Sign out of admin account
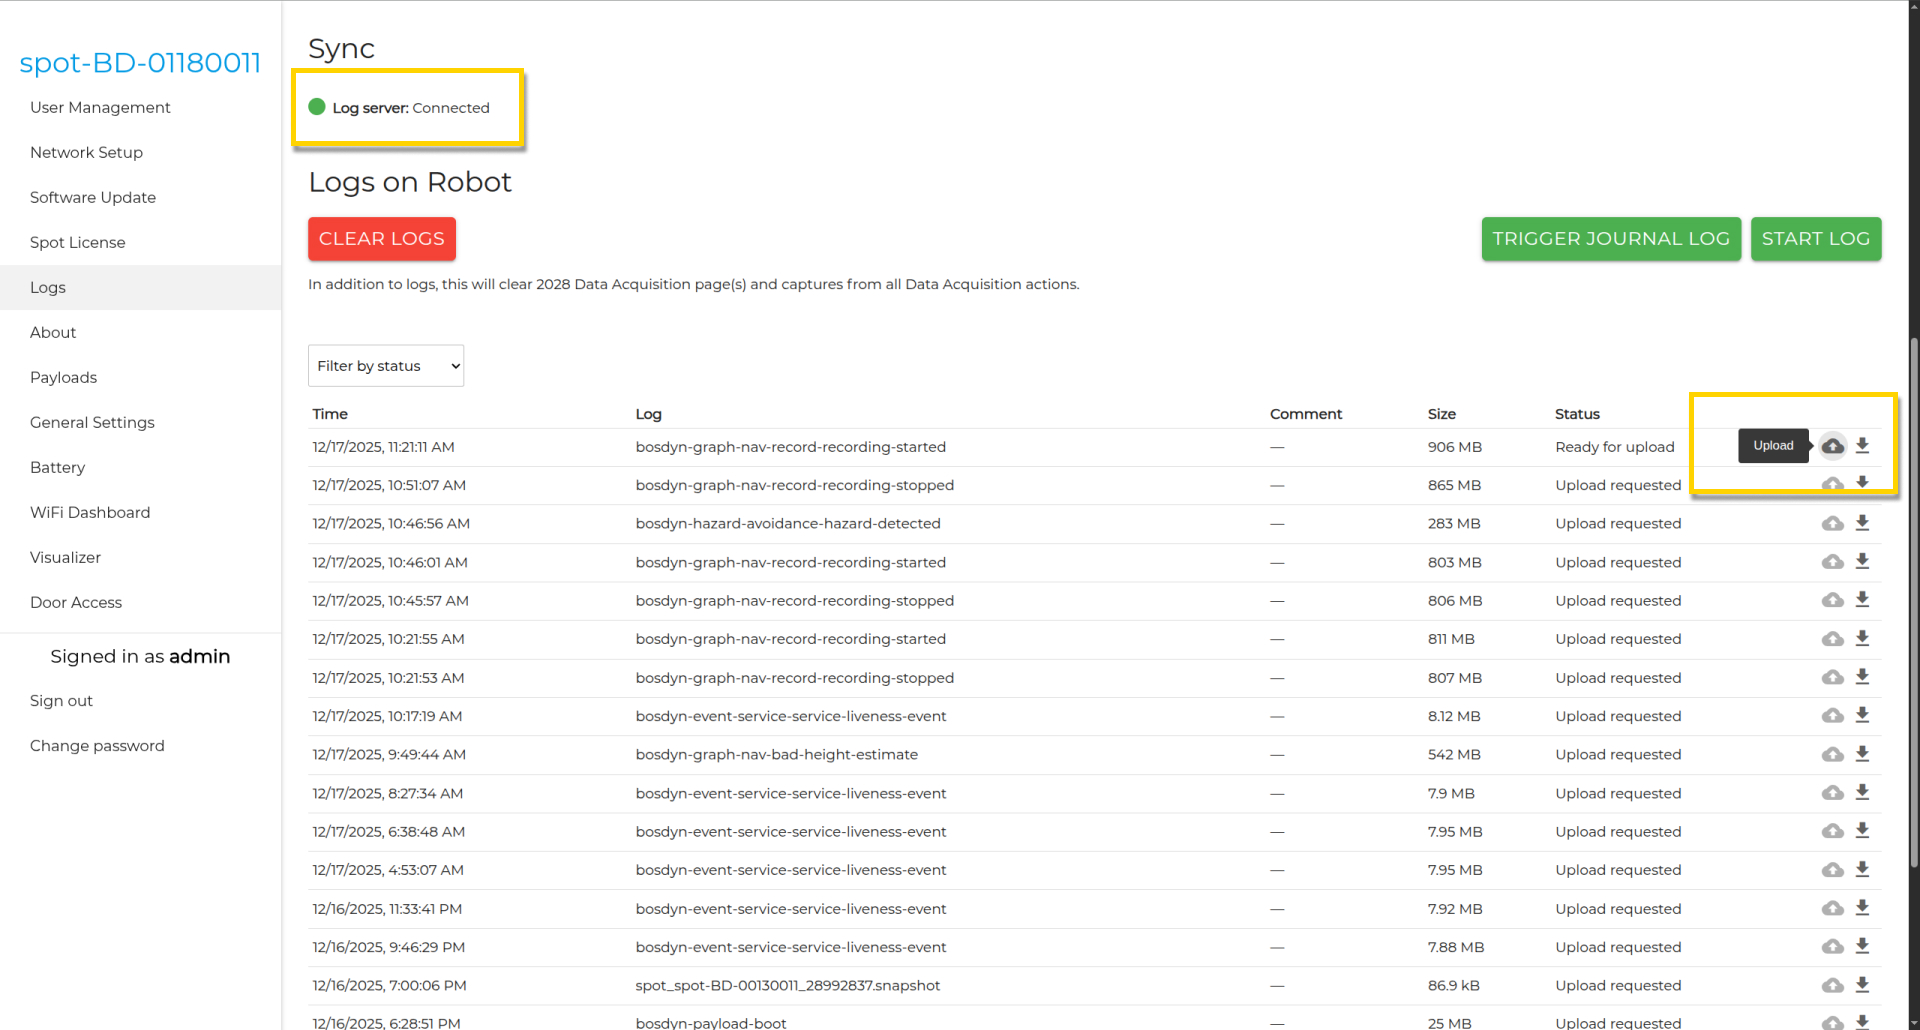Viewport: 1920px width, 1030px height. click(61, 701)
